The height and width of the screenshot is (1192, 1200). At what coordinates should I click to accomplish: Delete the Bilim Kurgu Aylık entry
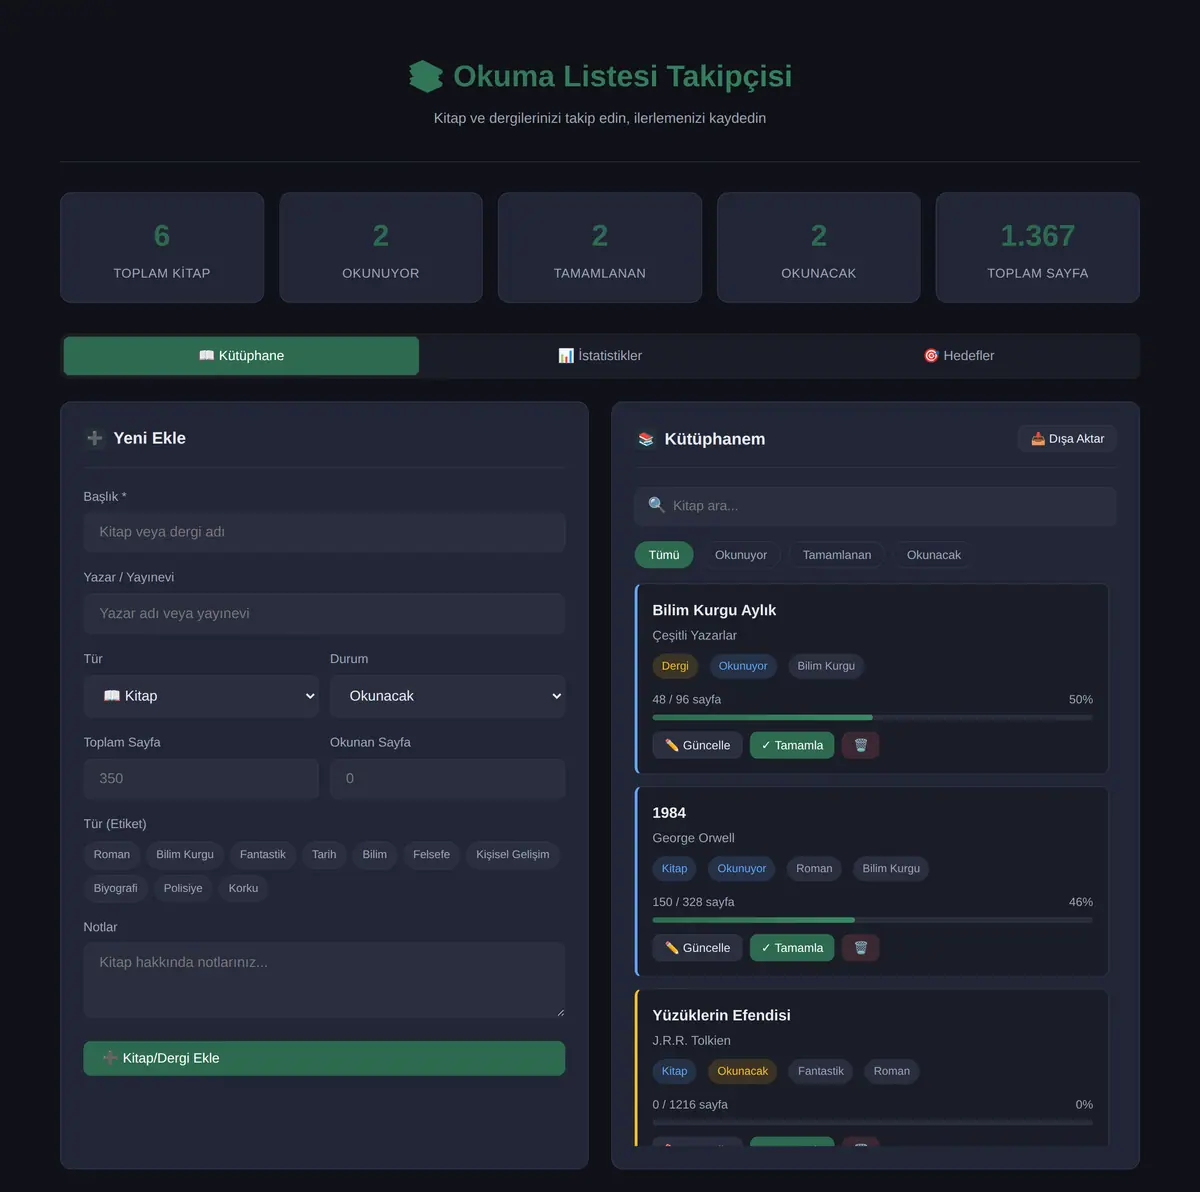coord(860,745)
